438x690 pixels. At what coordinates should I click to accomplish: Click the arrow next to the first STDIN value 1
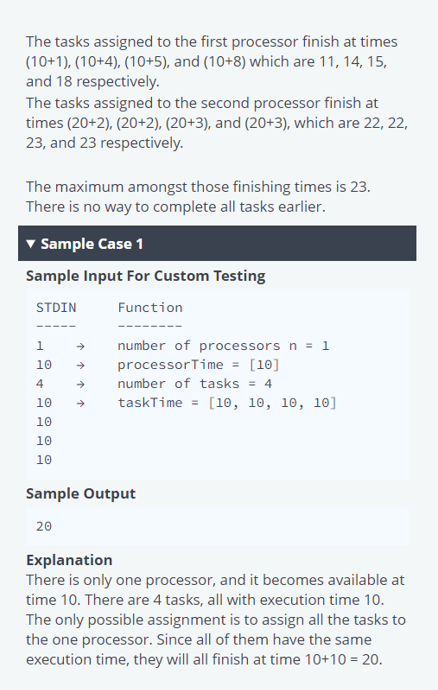80,346
